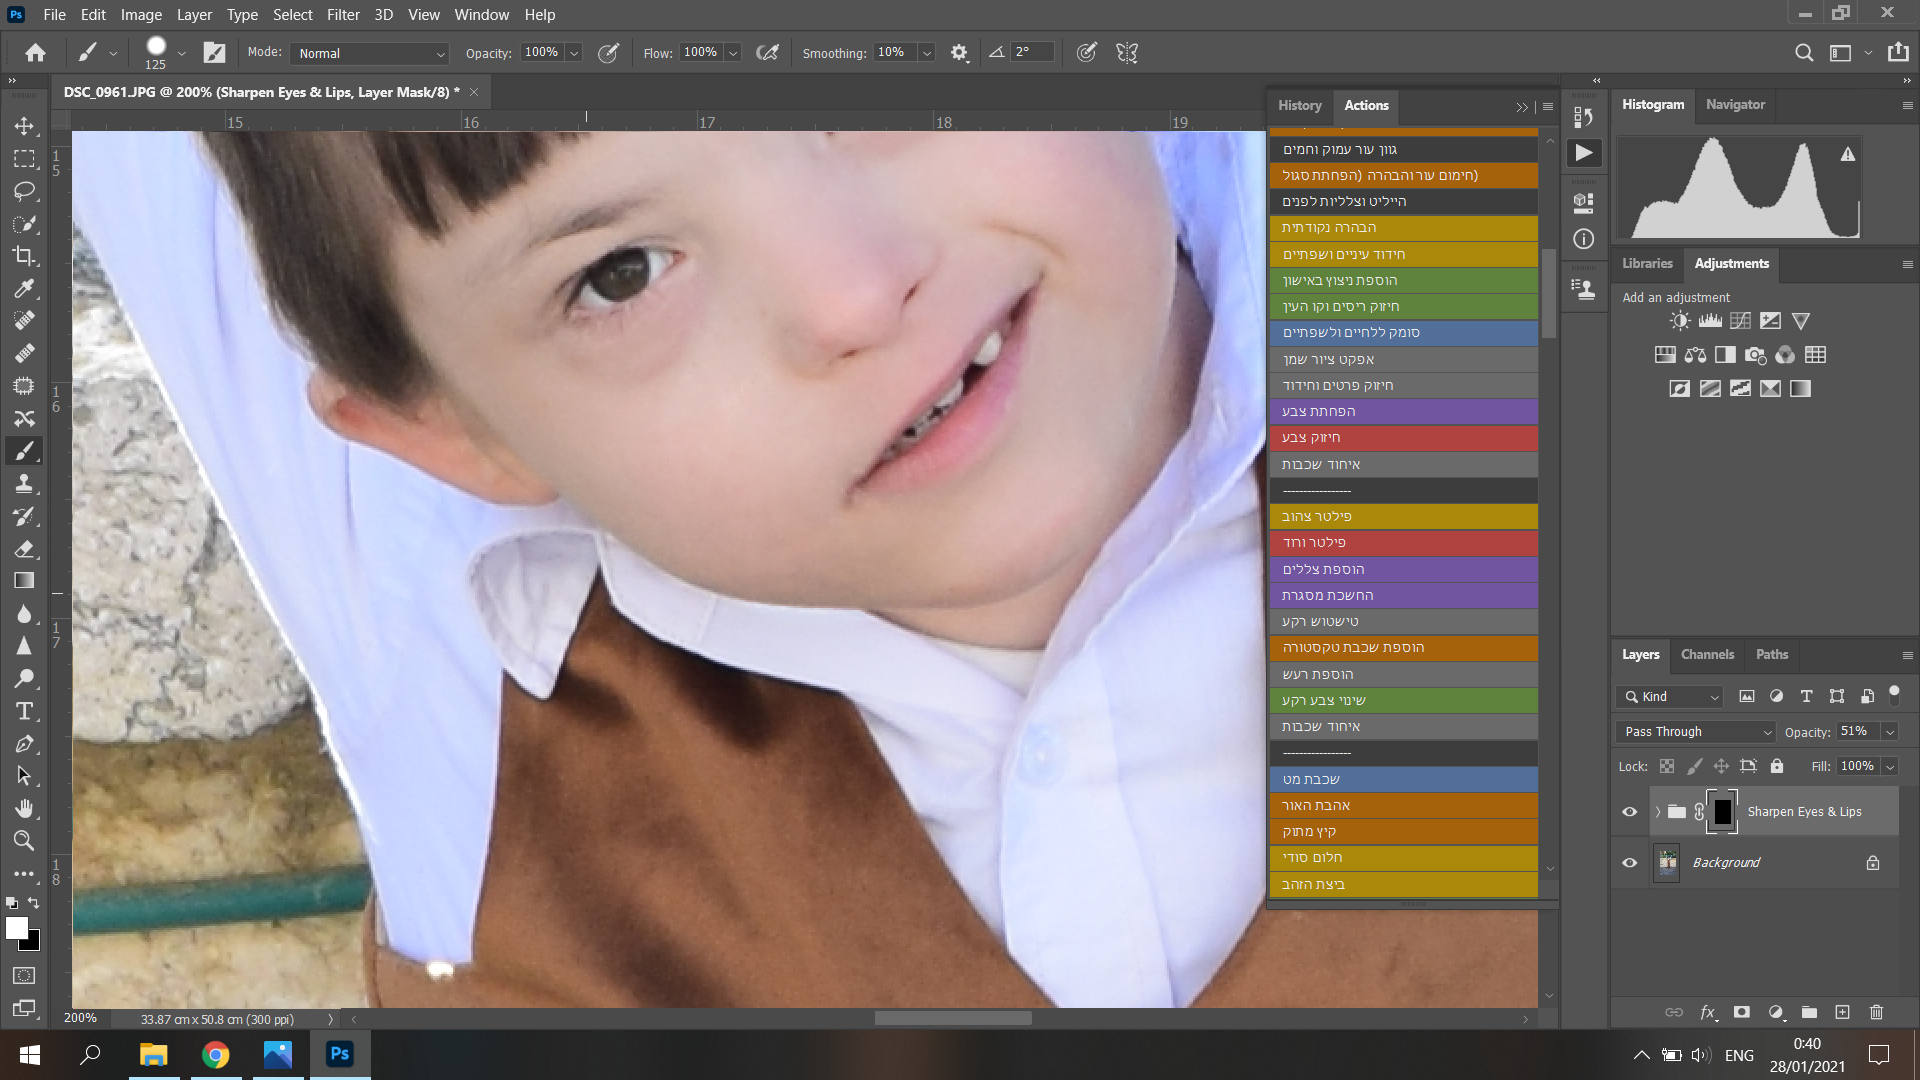Select the Lasso tool
1920x1080 pixels.
tap(24, 191)
